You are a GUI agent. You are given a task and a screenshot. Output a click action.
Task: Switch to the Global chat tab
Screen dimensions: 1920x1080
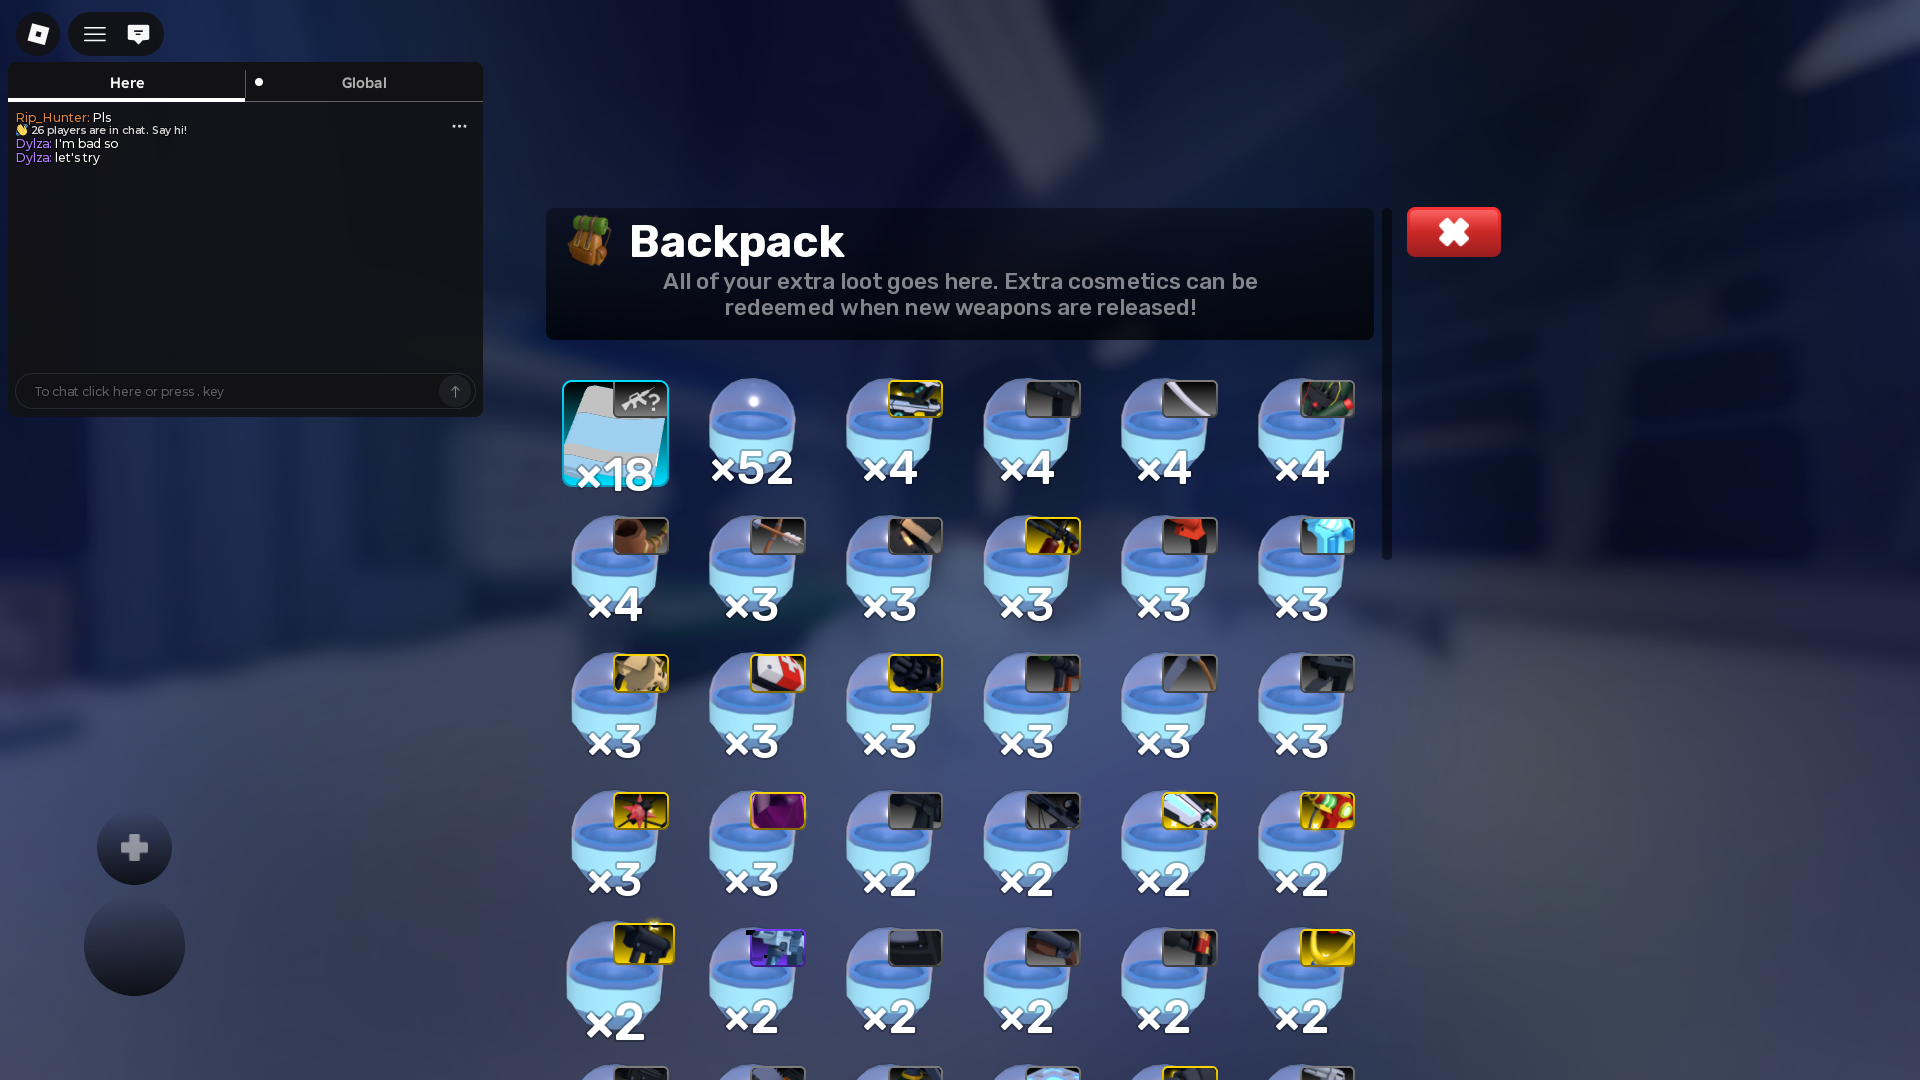[364, 83]
